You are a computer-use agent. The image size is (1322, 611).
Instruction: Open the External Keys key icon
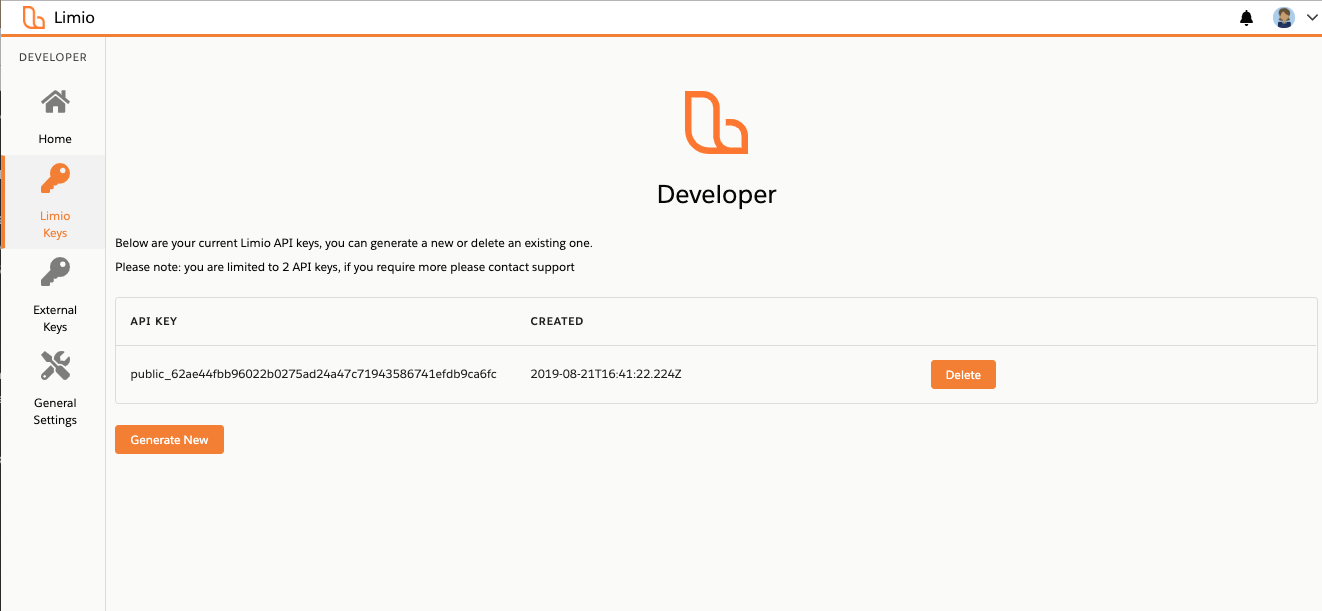[x=55, y=272]
